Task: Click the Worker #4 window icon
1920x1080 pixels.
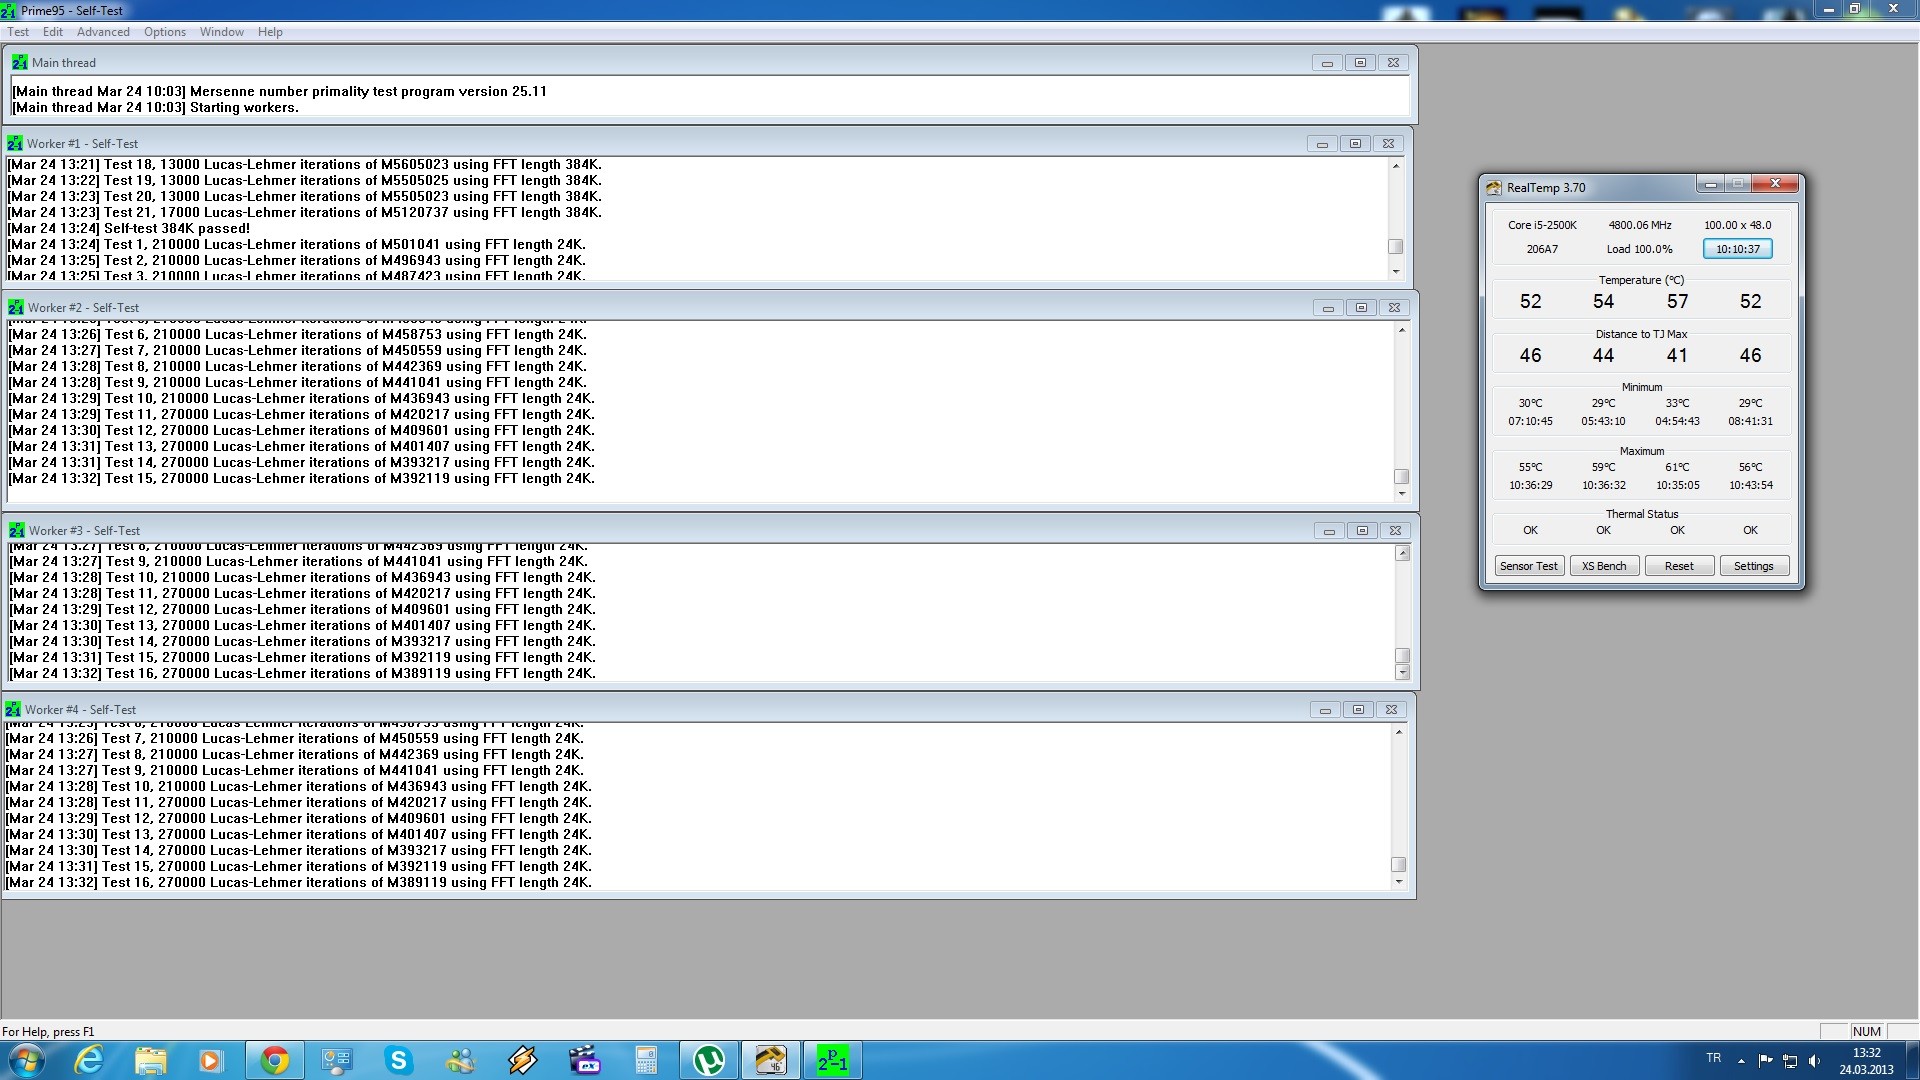Action: [13, 709]
